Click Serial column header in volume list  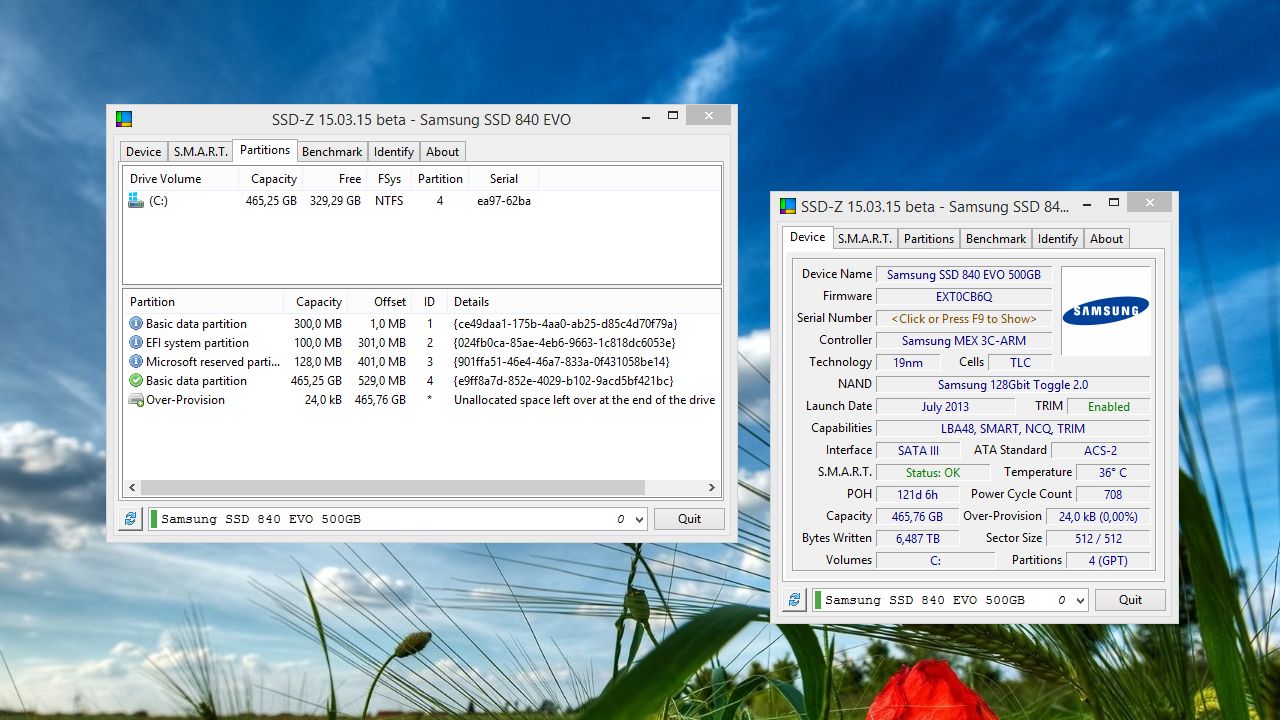[504, 179]
